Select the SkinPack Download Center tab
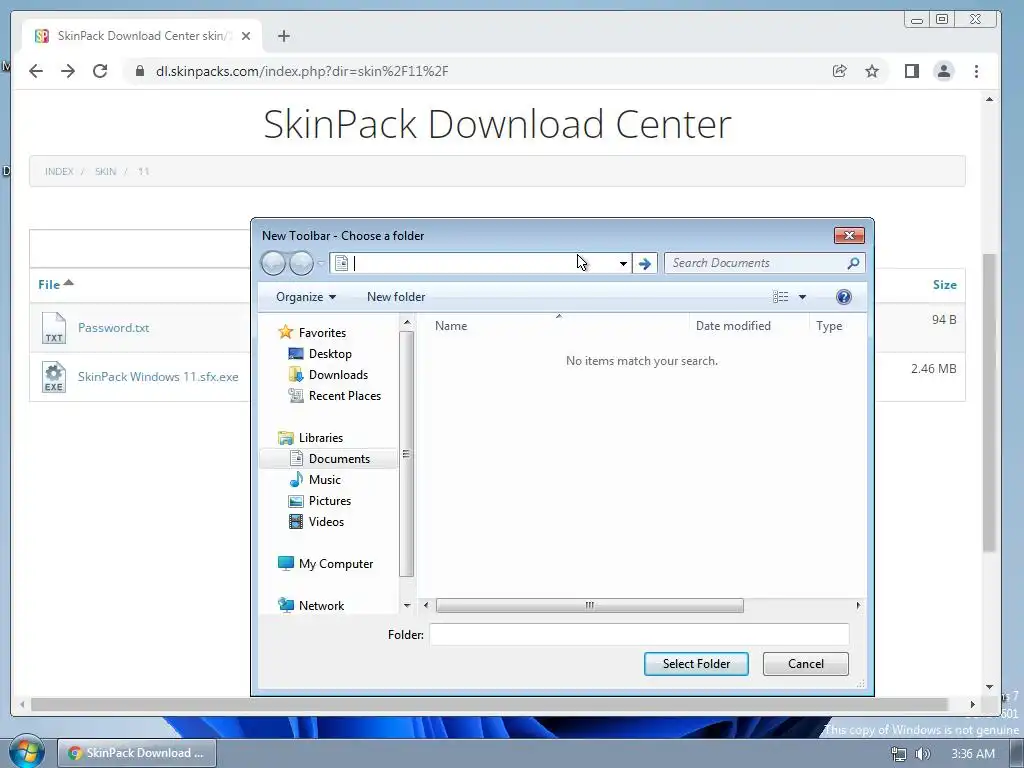Screen dimensions: 1024x768 (x=142, y=36)
